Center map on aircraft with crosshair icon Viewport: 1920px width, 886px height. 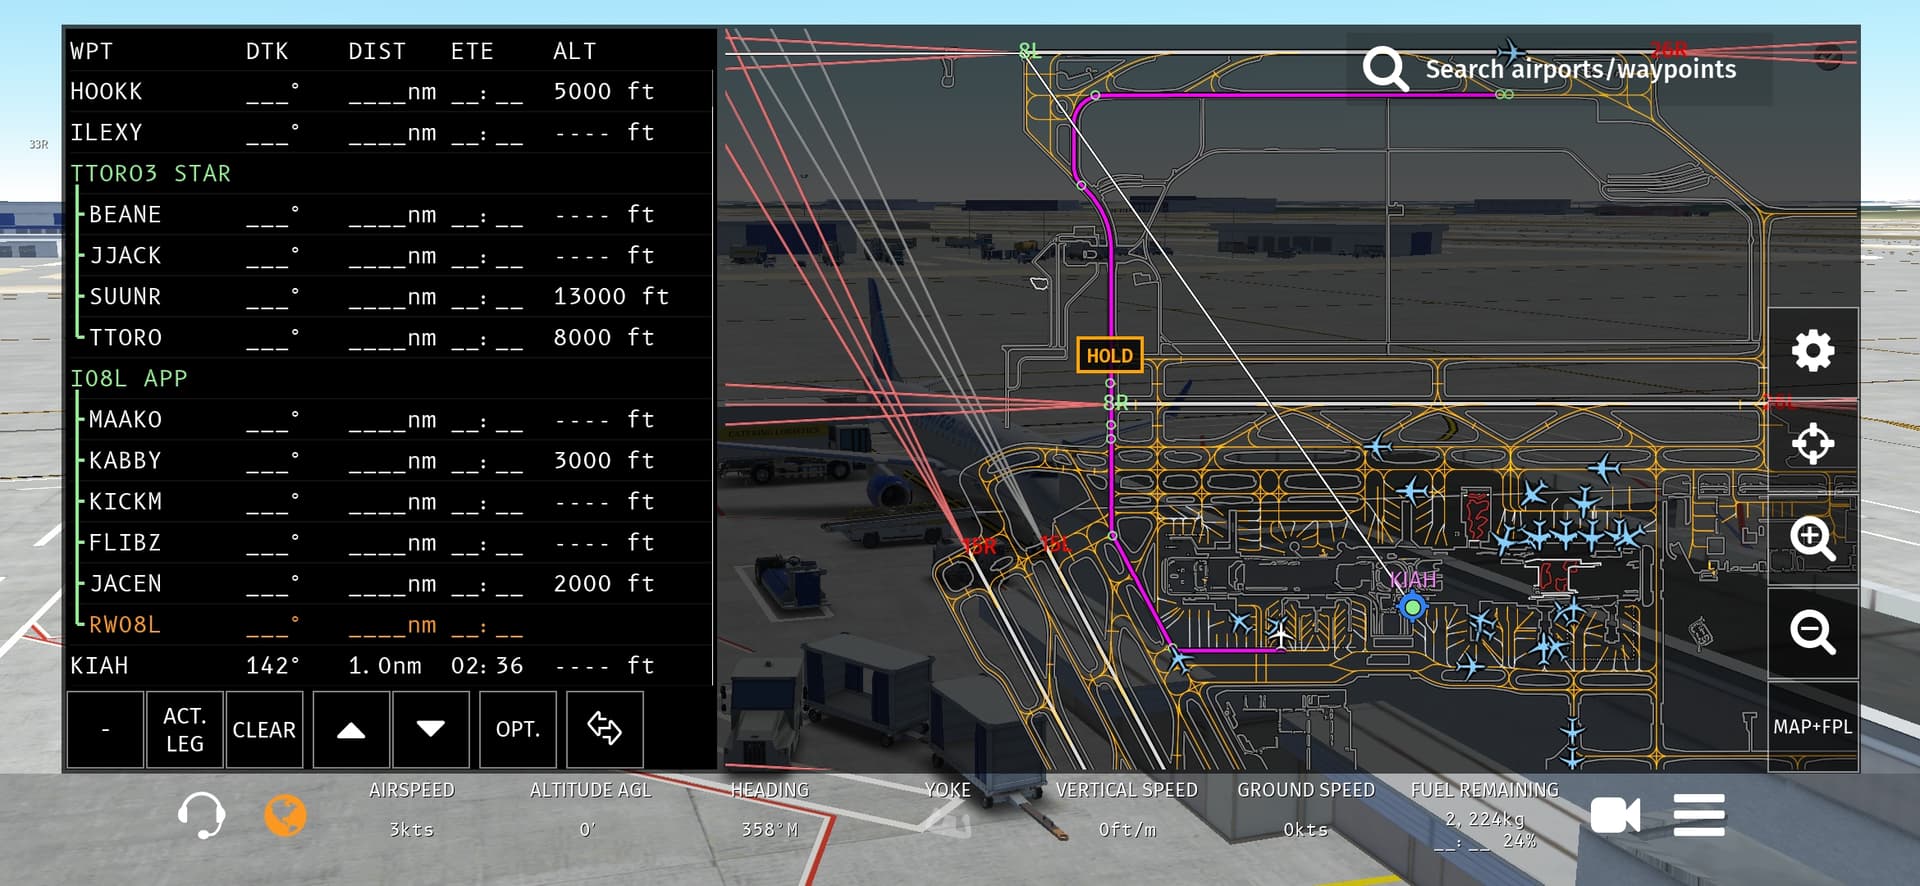click(1813, 444)
